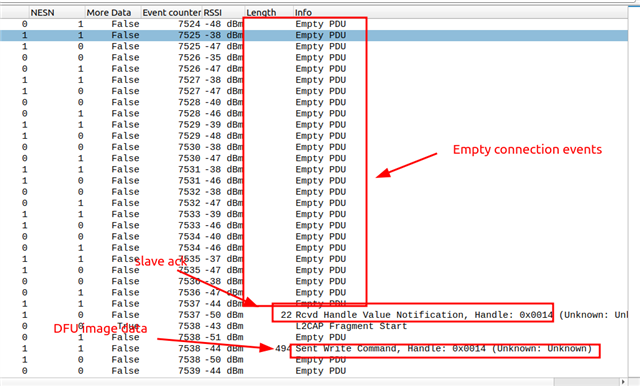Viewport: 640px width, 386px height.
Task: Open the Rcvd Handle Value Notification packet
Action: point(314,315)
